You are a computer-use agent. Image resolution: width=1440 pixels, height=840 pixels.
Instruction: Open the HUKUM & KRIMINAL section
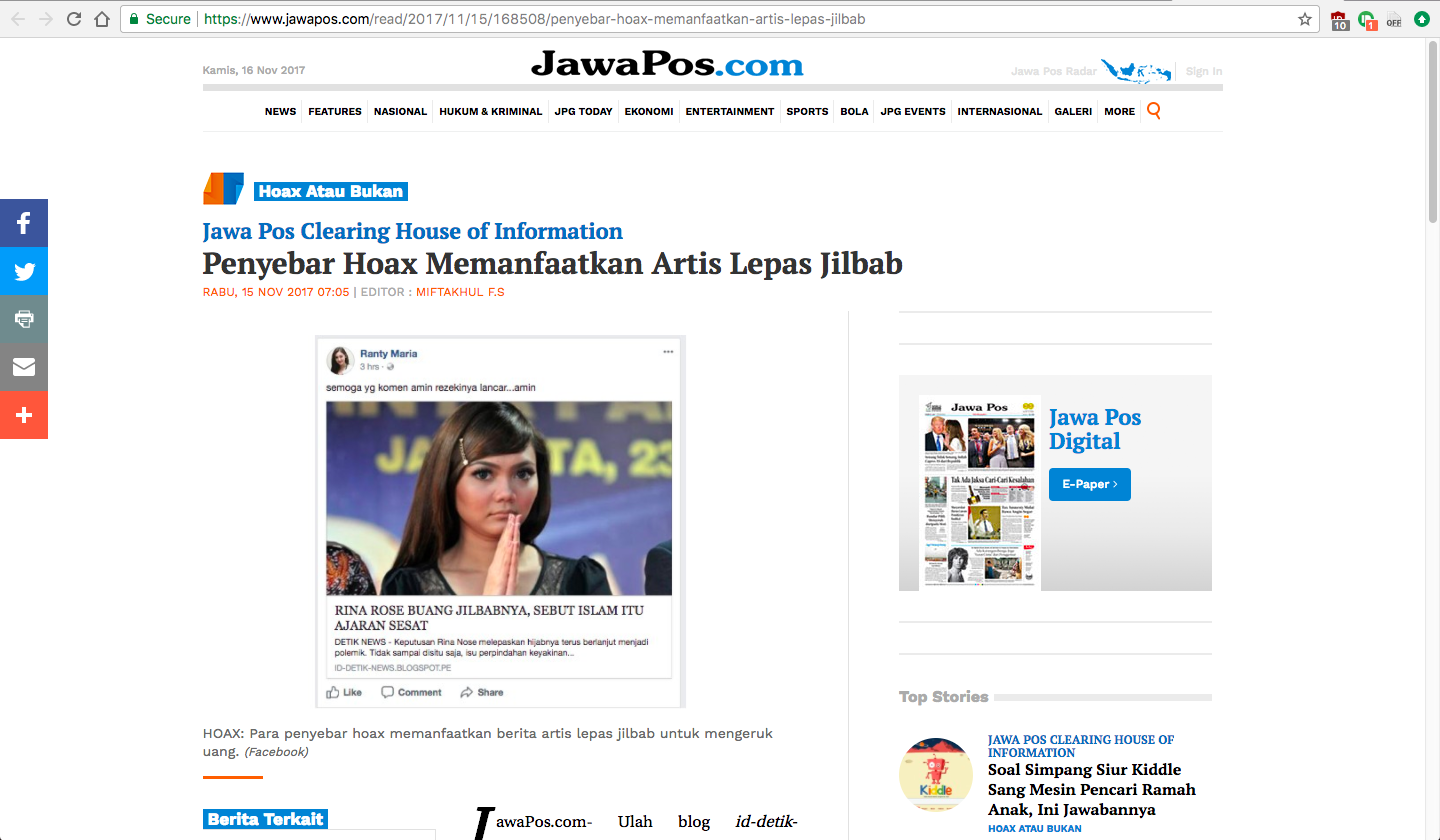[490, 111]
